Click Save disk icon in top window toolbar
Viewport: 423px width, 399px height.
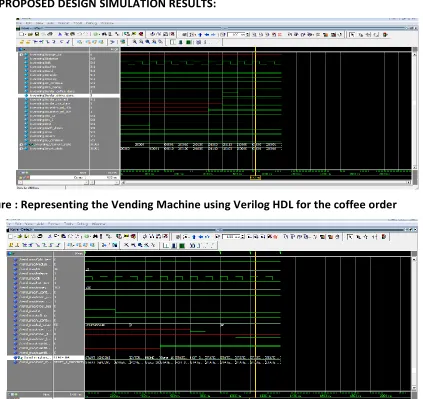(37, 34)
